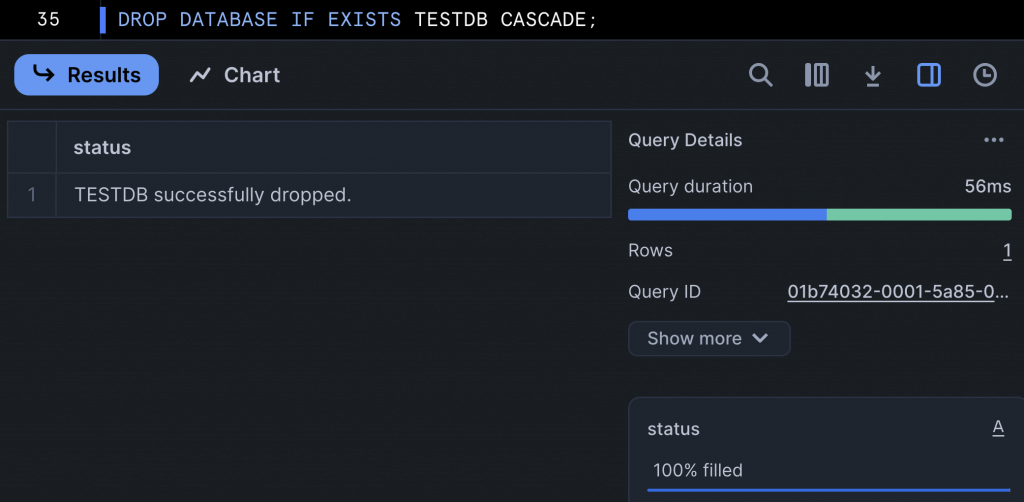Click the query duration progress bar

point(819,214)
